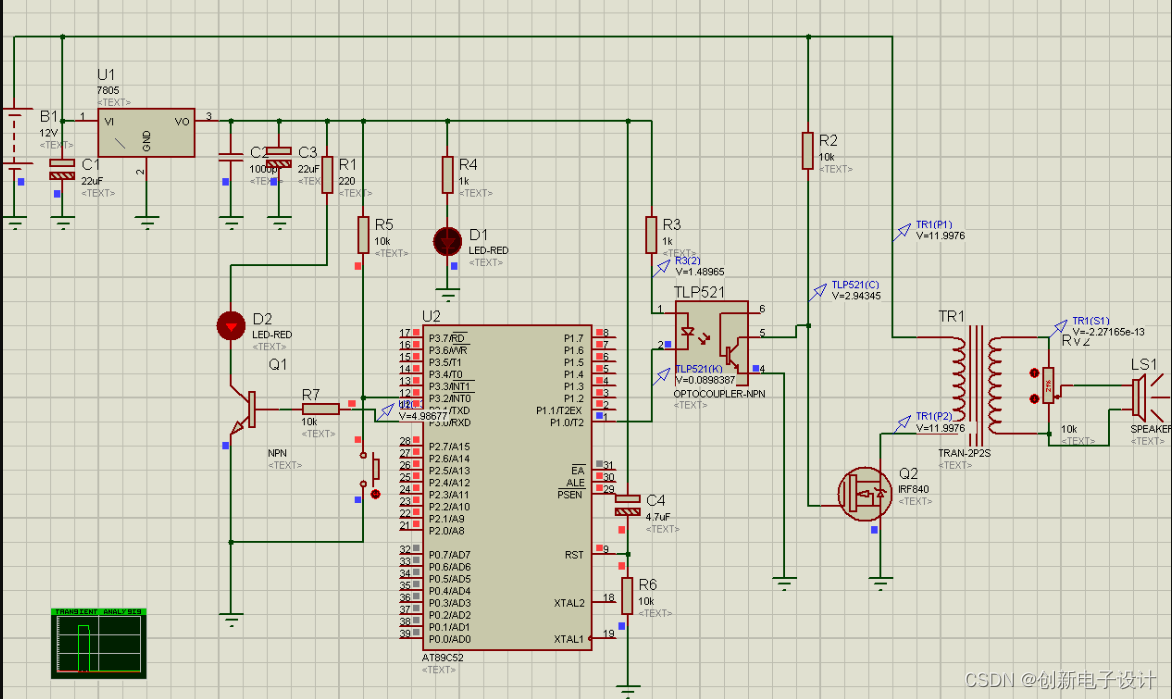
Task: Click the P3.7/RD pin label
Action: (448, 338)
